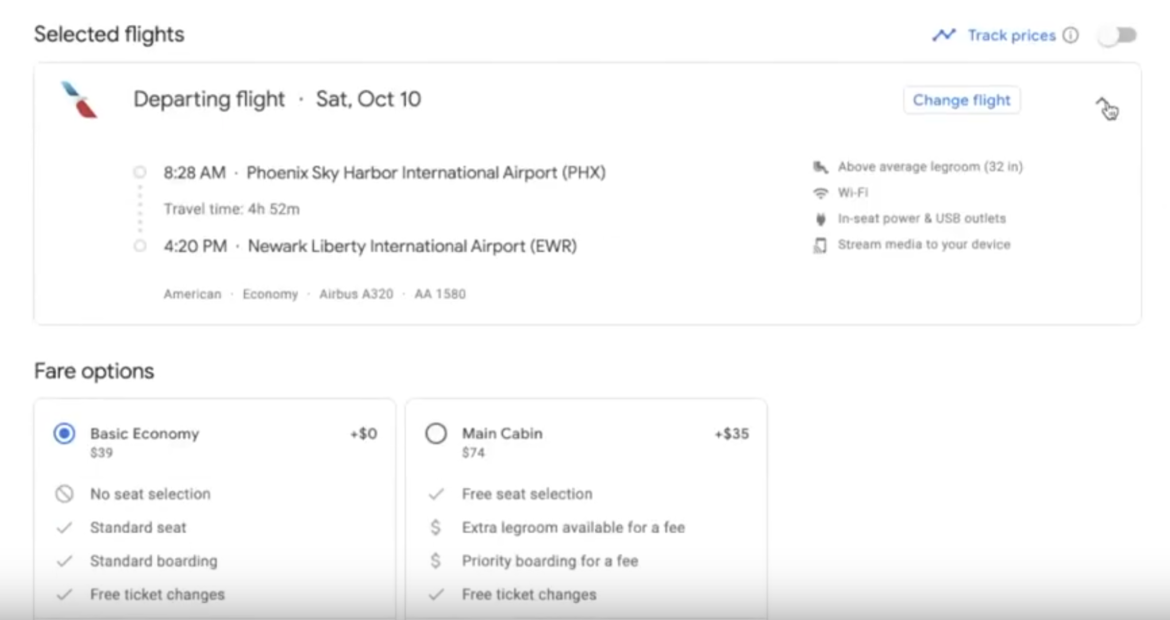Click the no seat selection icon
This screenshot has width=1170, height=620.
click(x=64, y=494)
